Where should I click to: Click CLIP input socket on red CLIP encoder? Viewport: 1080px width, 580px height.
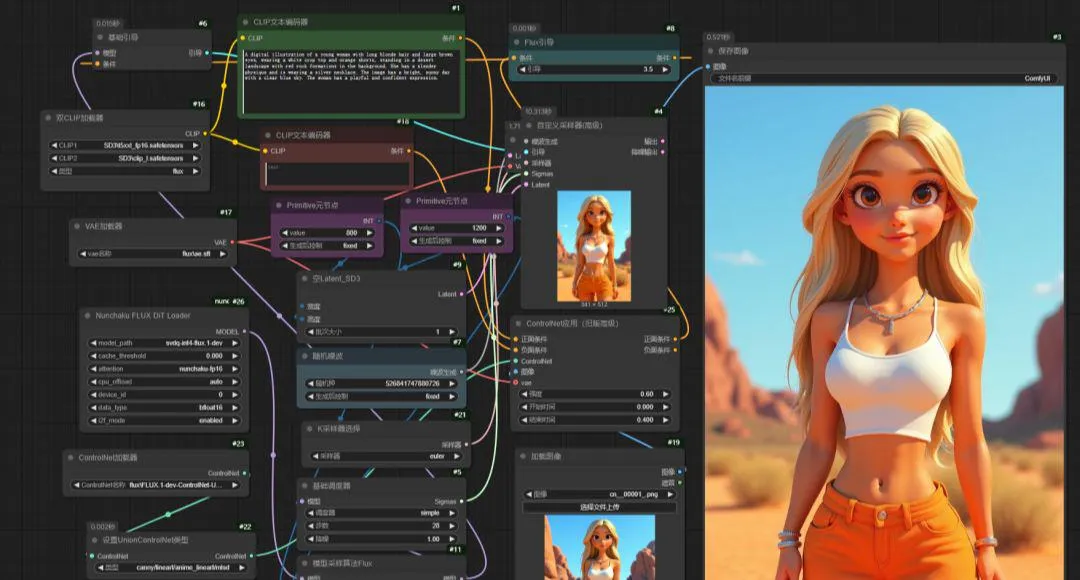click(x=265, y=150)
